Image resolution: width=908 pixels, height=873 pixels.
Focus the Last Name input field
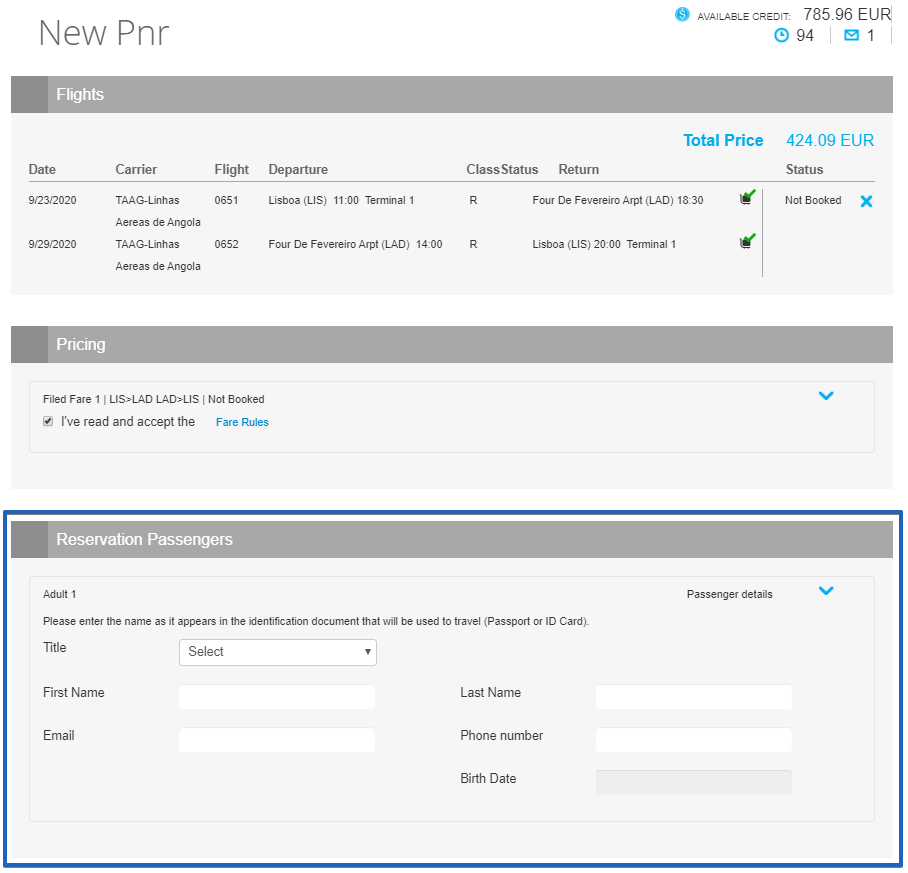point(693,697)
